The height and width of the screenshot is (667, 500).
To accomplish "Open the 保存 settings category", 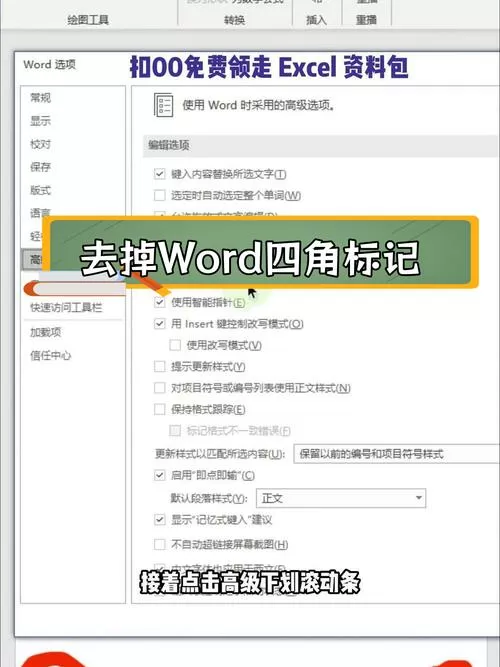I will 40,167.
